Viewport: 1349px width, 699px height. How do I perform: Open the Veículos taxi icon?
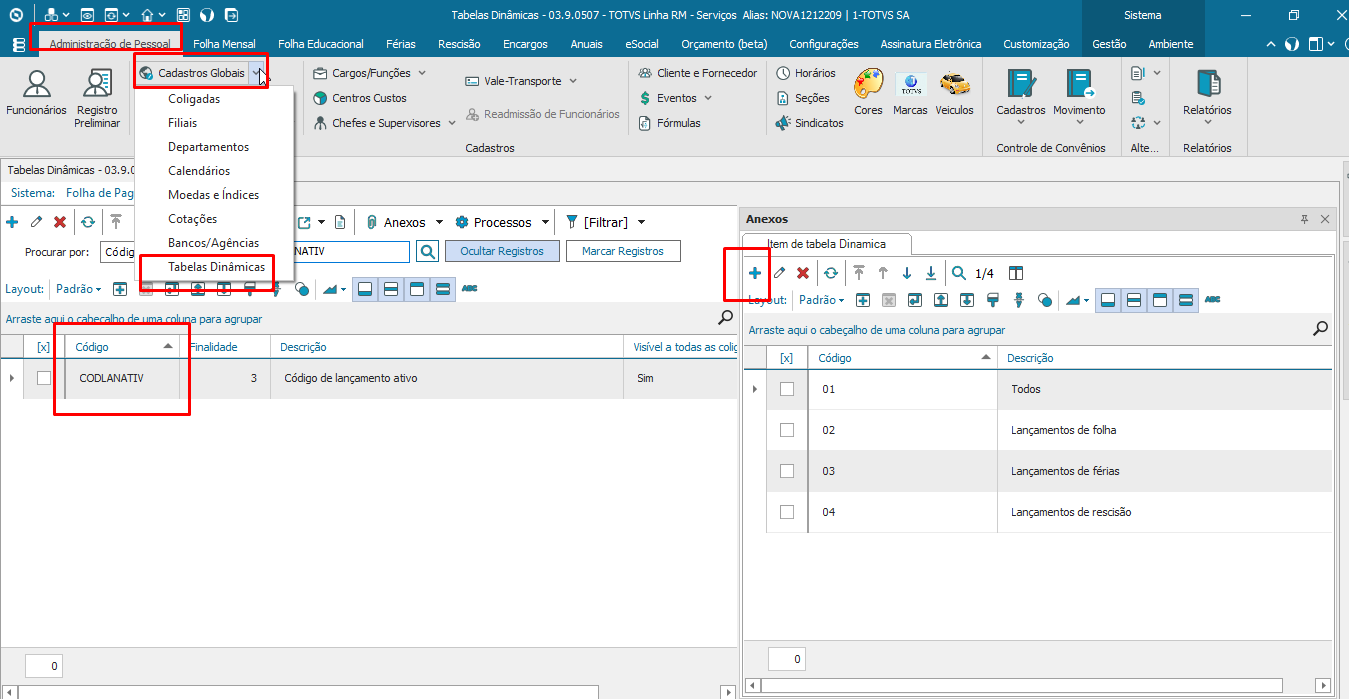tap(954, 93)
